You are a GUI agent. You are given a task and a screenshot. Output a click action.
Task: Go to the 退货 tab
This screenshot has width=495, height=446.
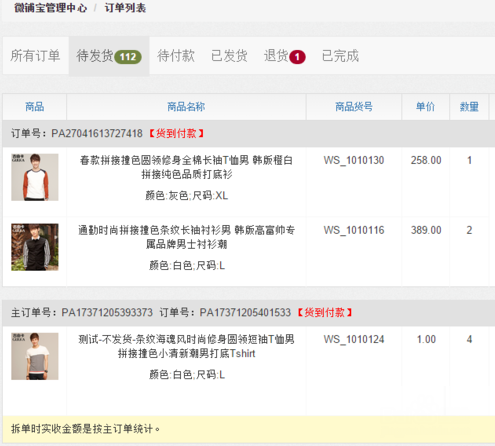(x=284, y=56)
